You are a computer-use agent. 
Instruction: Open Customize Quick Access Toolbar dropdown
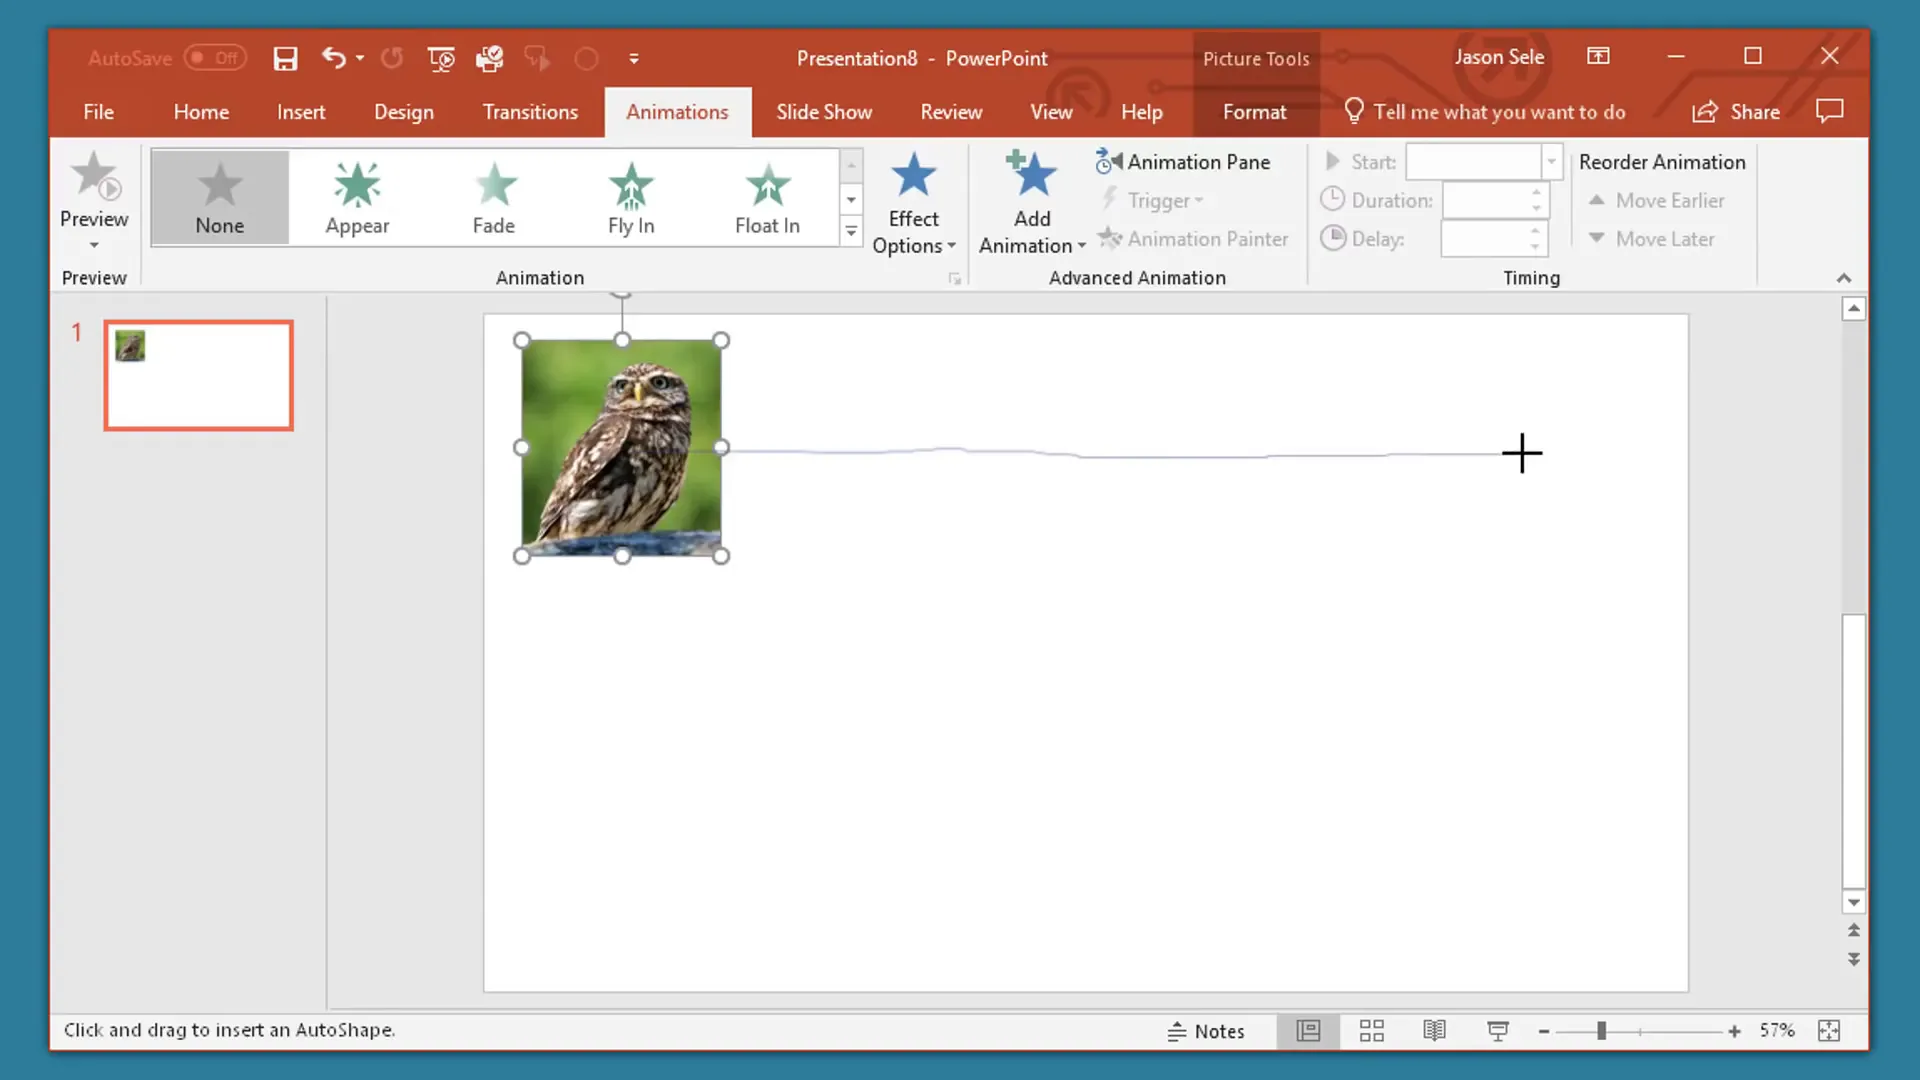tap(634, 58)
